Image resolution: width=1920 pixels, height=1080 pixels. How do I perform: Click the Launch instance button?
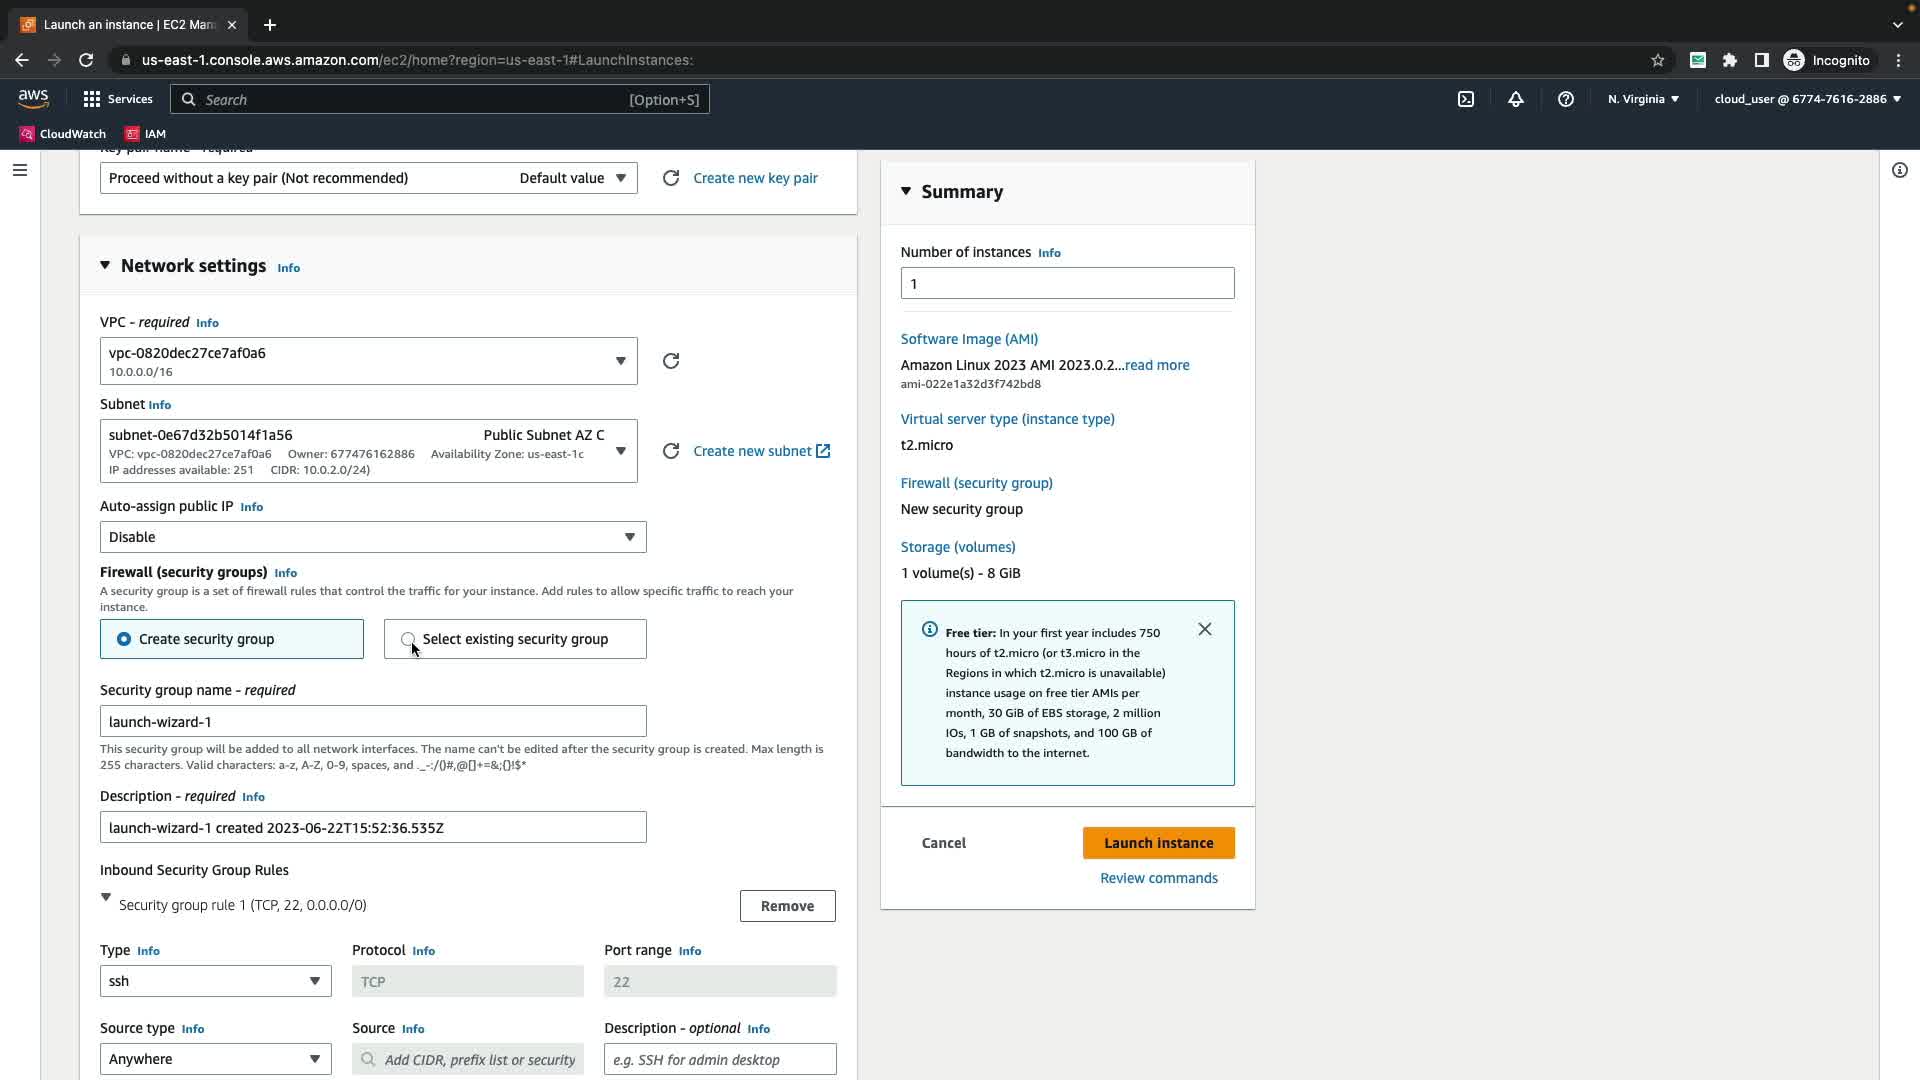[1158, 843]
